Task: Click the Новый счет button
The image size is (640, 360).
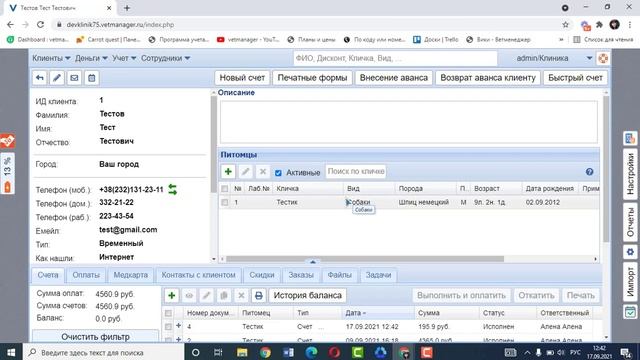Action: [x=242, y=78]
